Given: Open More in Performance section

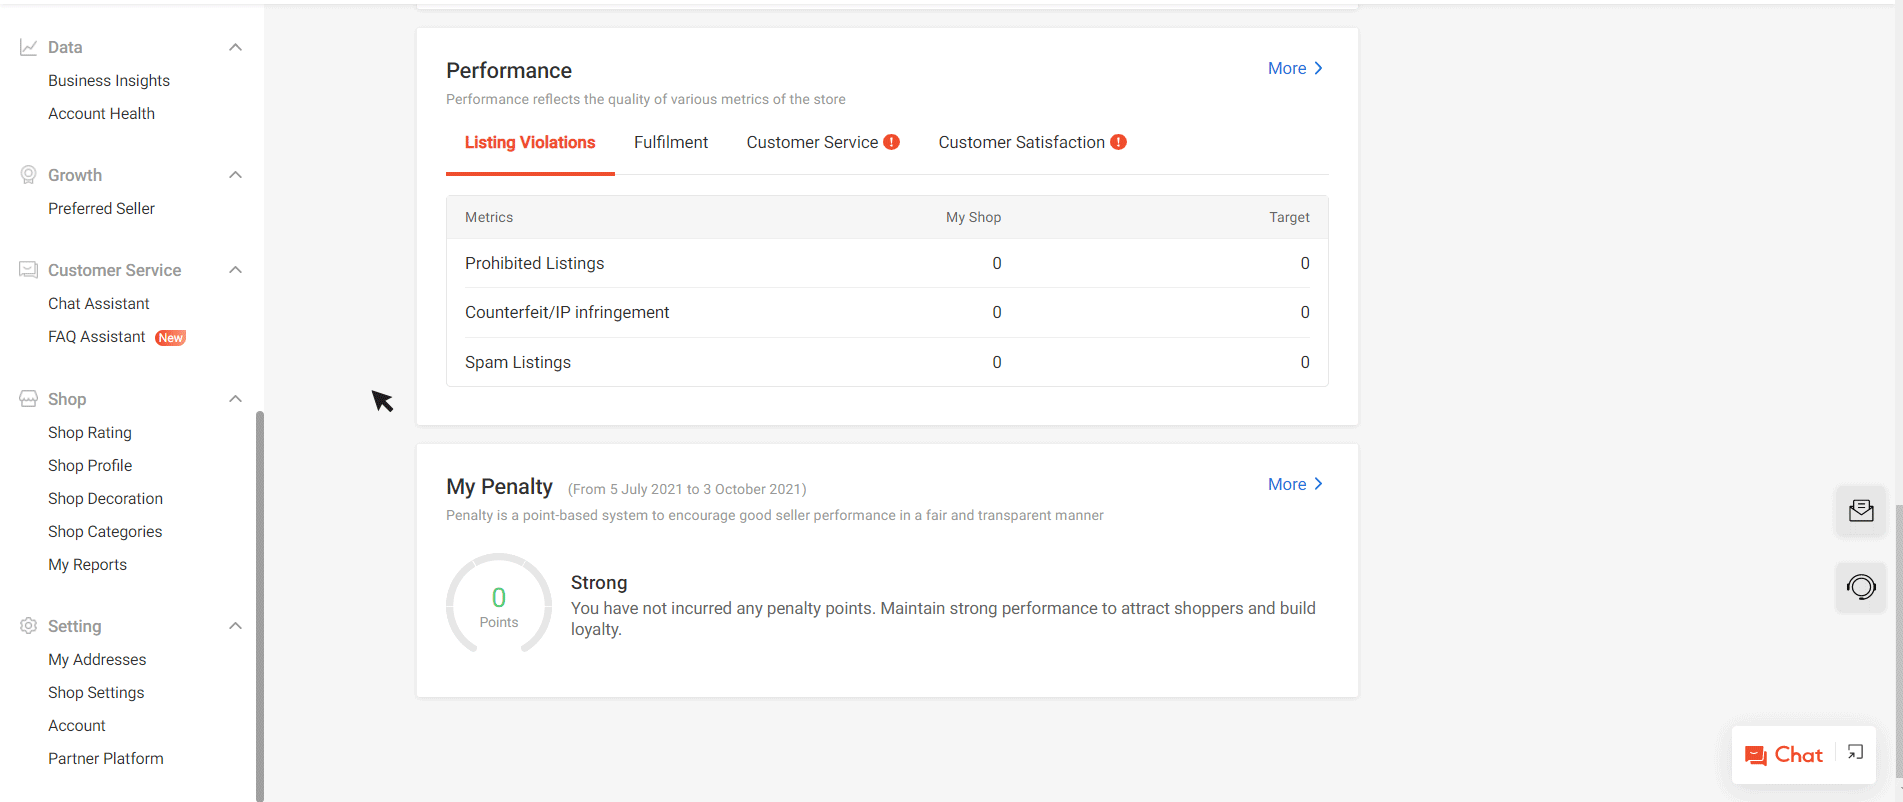Looking at the screenshot, I should click(x=1294, y=68).
